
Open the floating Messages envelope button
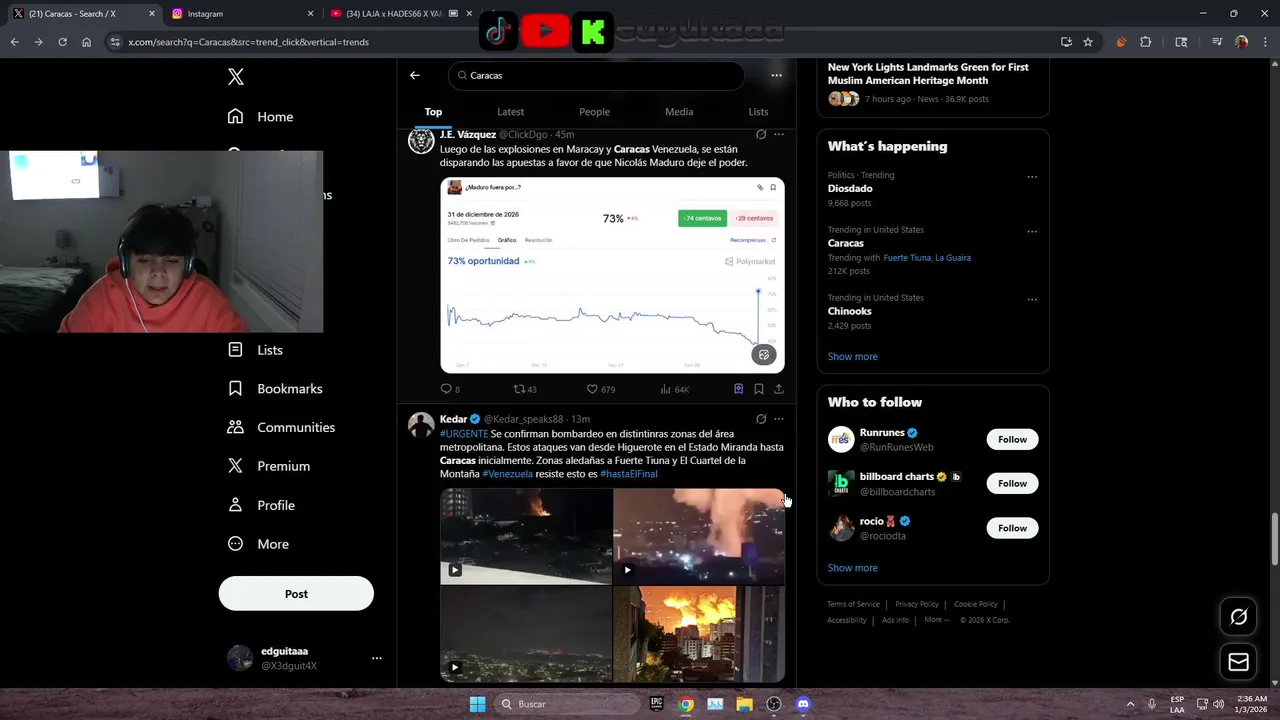point(1238,662)
